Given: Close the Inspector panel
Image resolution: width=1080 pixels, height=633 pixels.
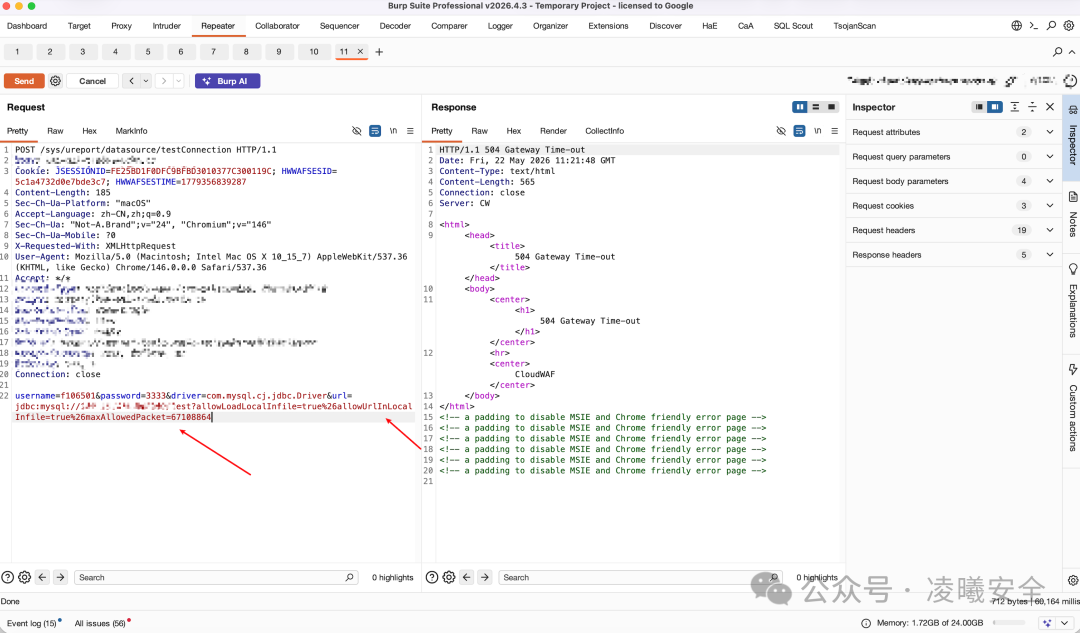Looking at the screenshot, I should click(1050, 107).
